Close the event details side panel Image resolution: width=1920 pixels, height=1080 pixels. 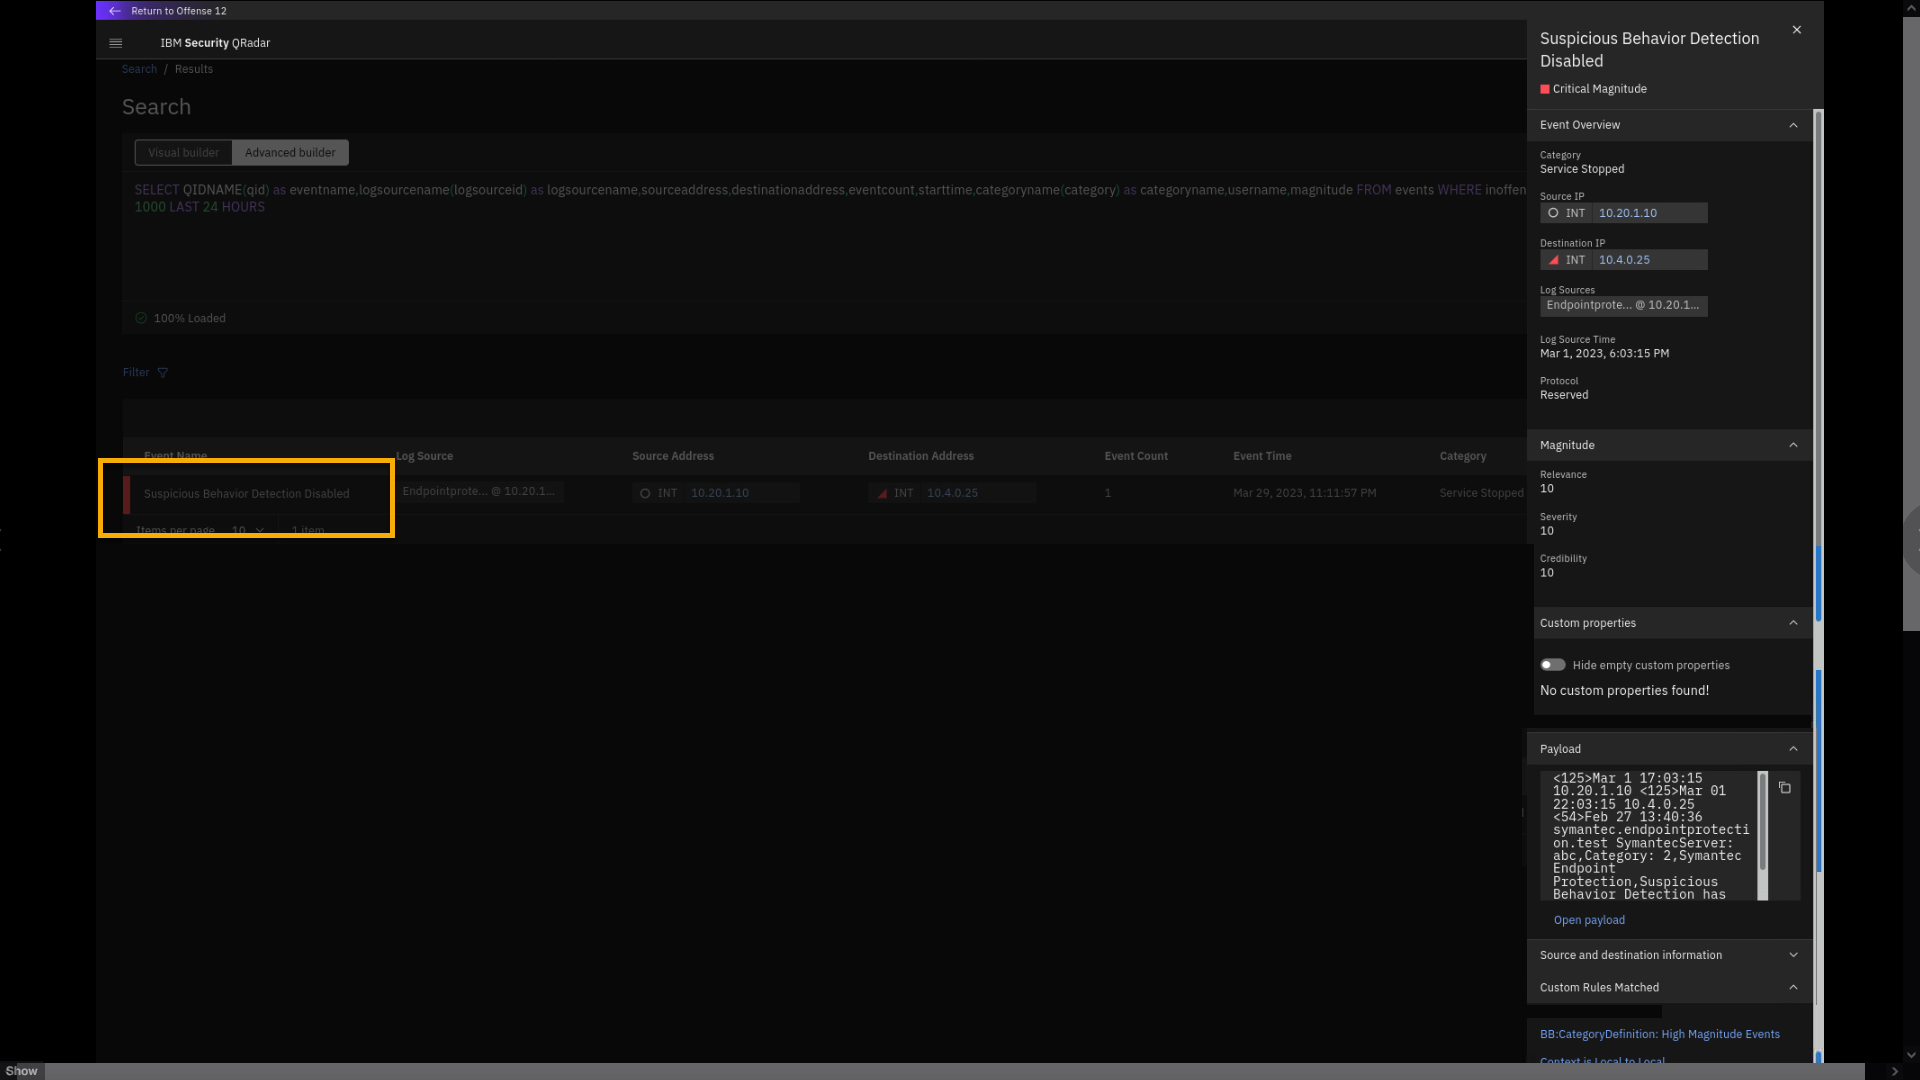coord(1797,30)
